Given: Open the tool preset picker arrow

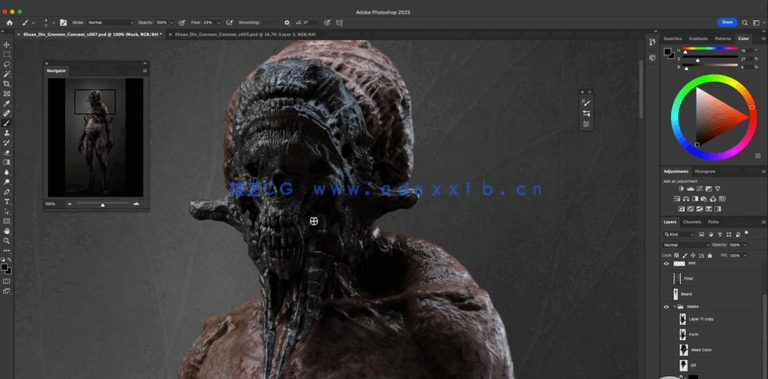Looking at the screenshot, I should pos(33,23).
